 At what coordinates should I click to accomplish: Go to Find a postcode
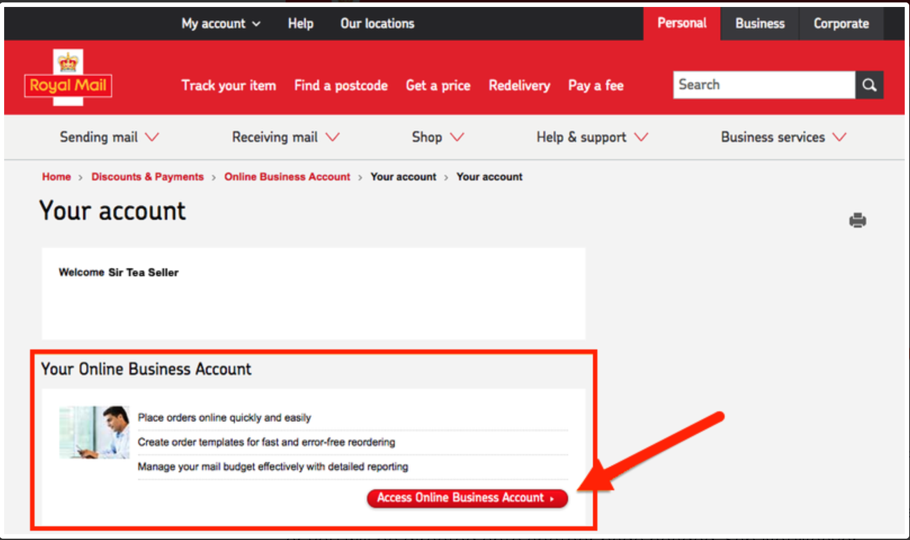click(x=341, y=85)
